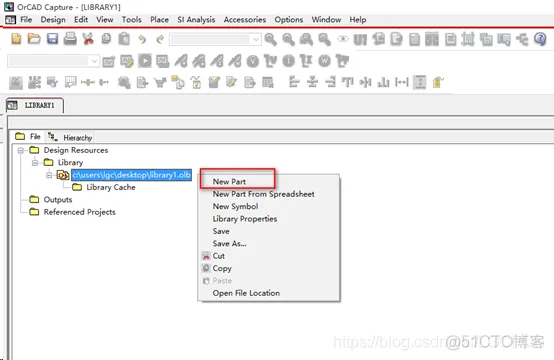Collapse the library1.olb tree node
The width and height of the screenshot is (554, 360).
49,175
